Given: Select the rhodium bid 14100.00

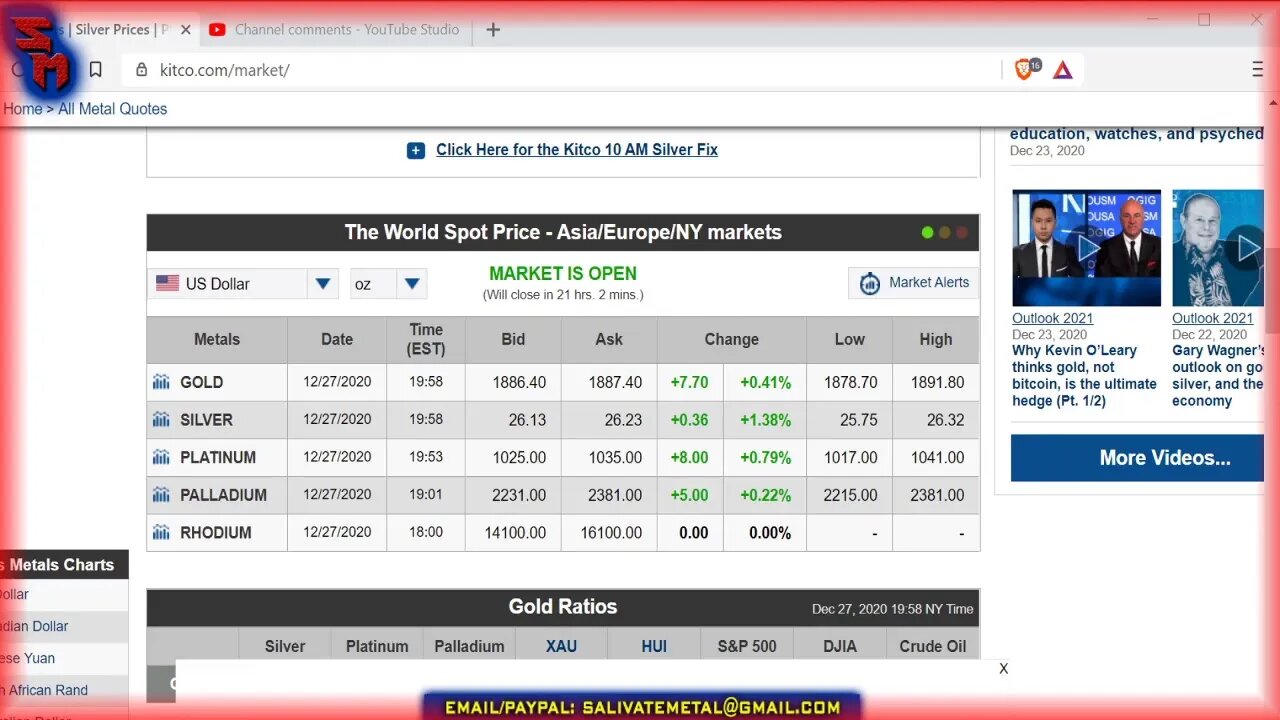Looking at the screenshot, I should pyautogui.click(x=515, y=533).
